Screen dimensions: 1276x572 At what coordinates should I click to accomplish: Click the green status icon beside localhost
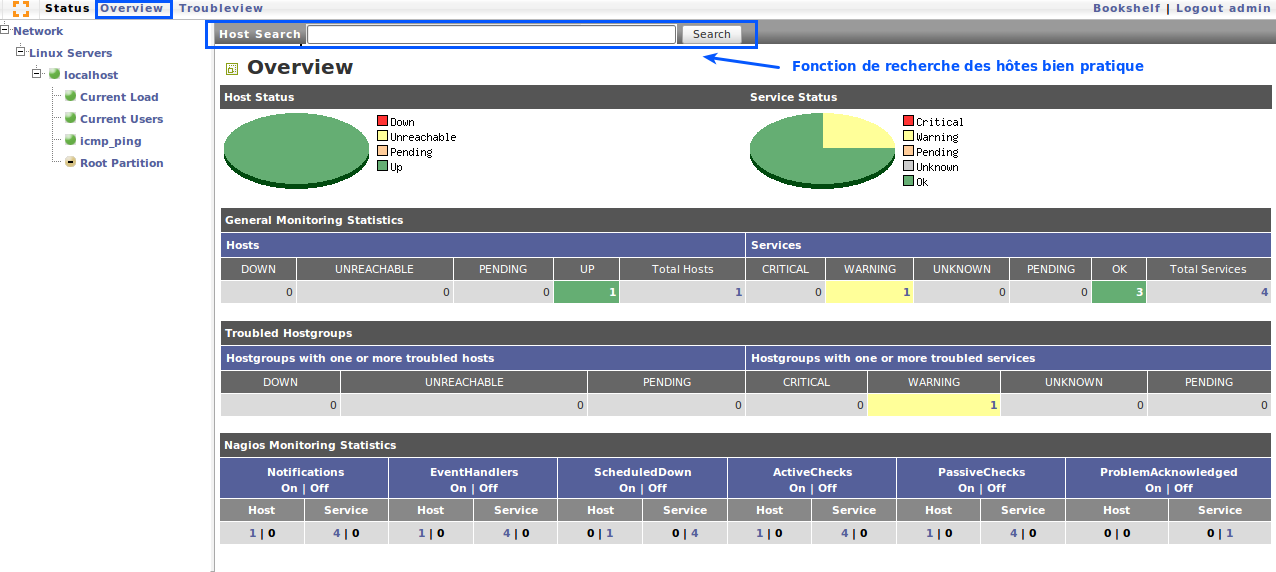point(54,74)
